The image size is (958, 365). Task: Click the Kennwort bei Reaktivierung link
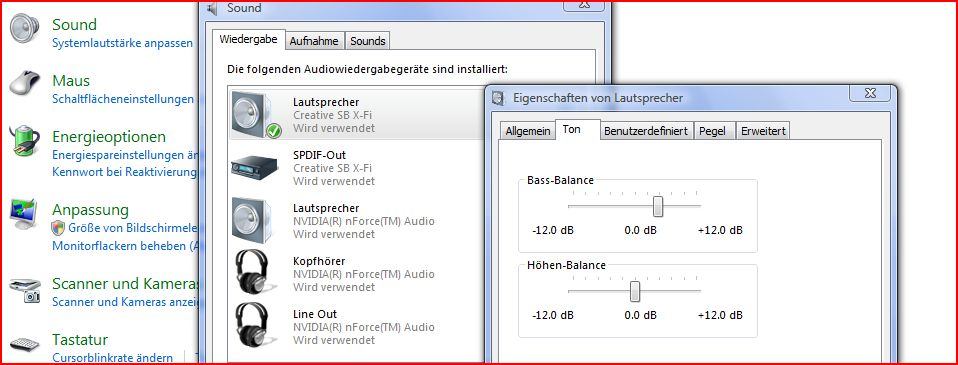pyautogui.click(x=125, y=172)
